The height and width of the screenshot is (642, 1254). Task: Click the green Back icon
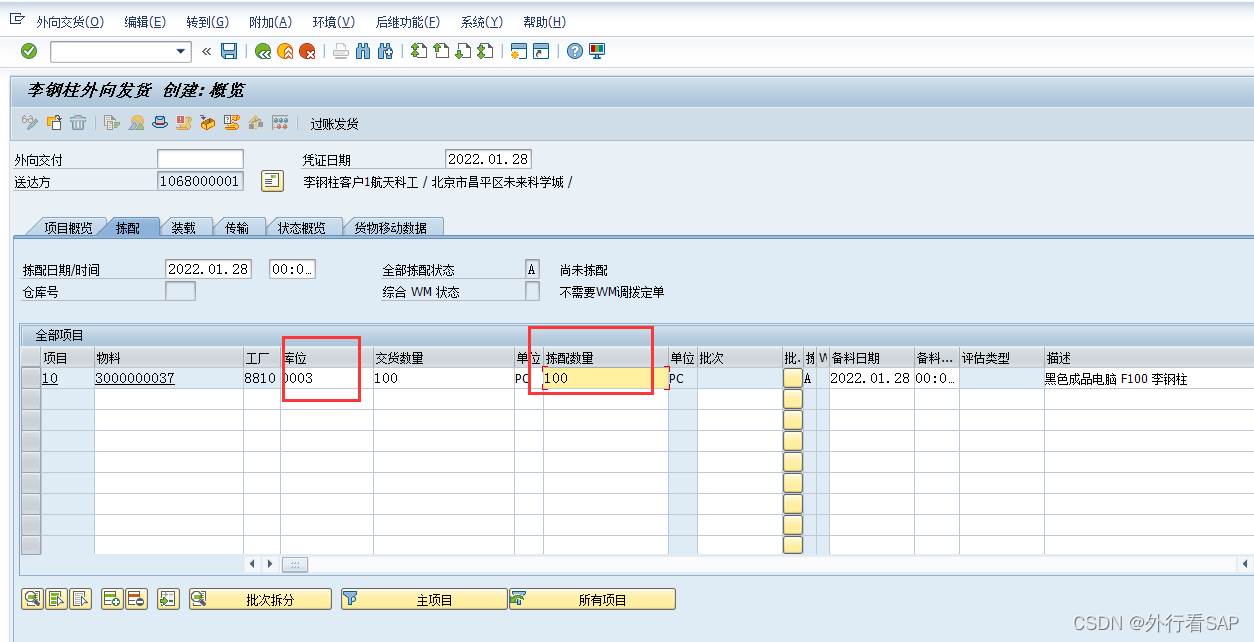263,51
